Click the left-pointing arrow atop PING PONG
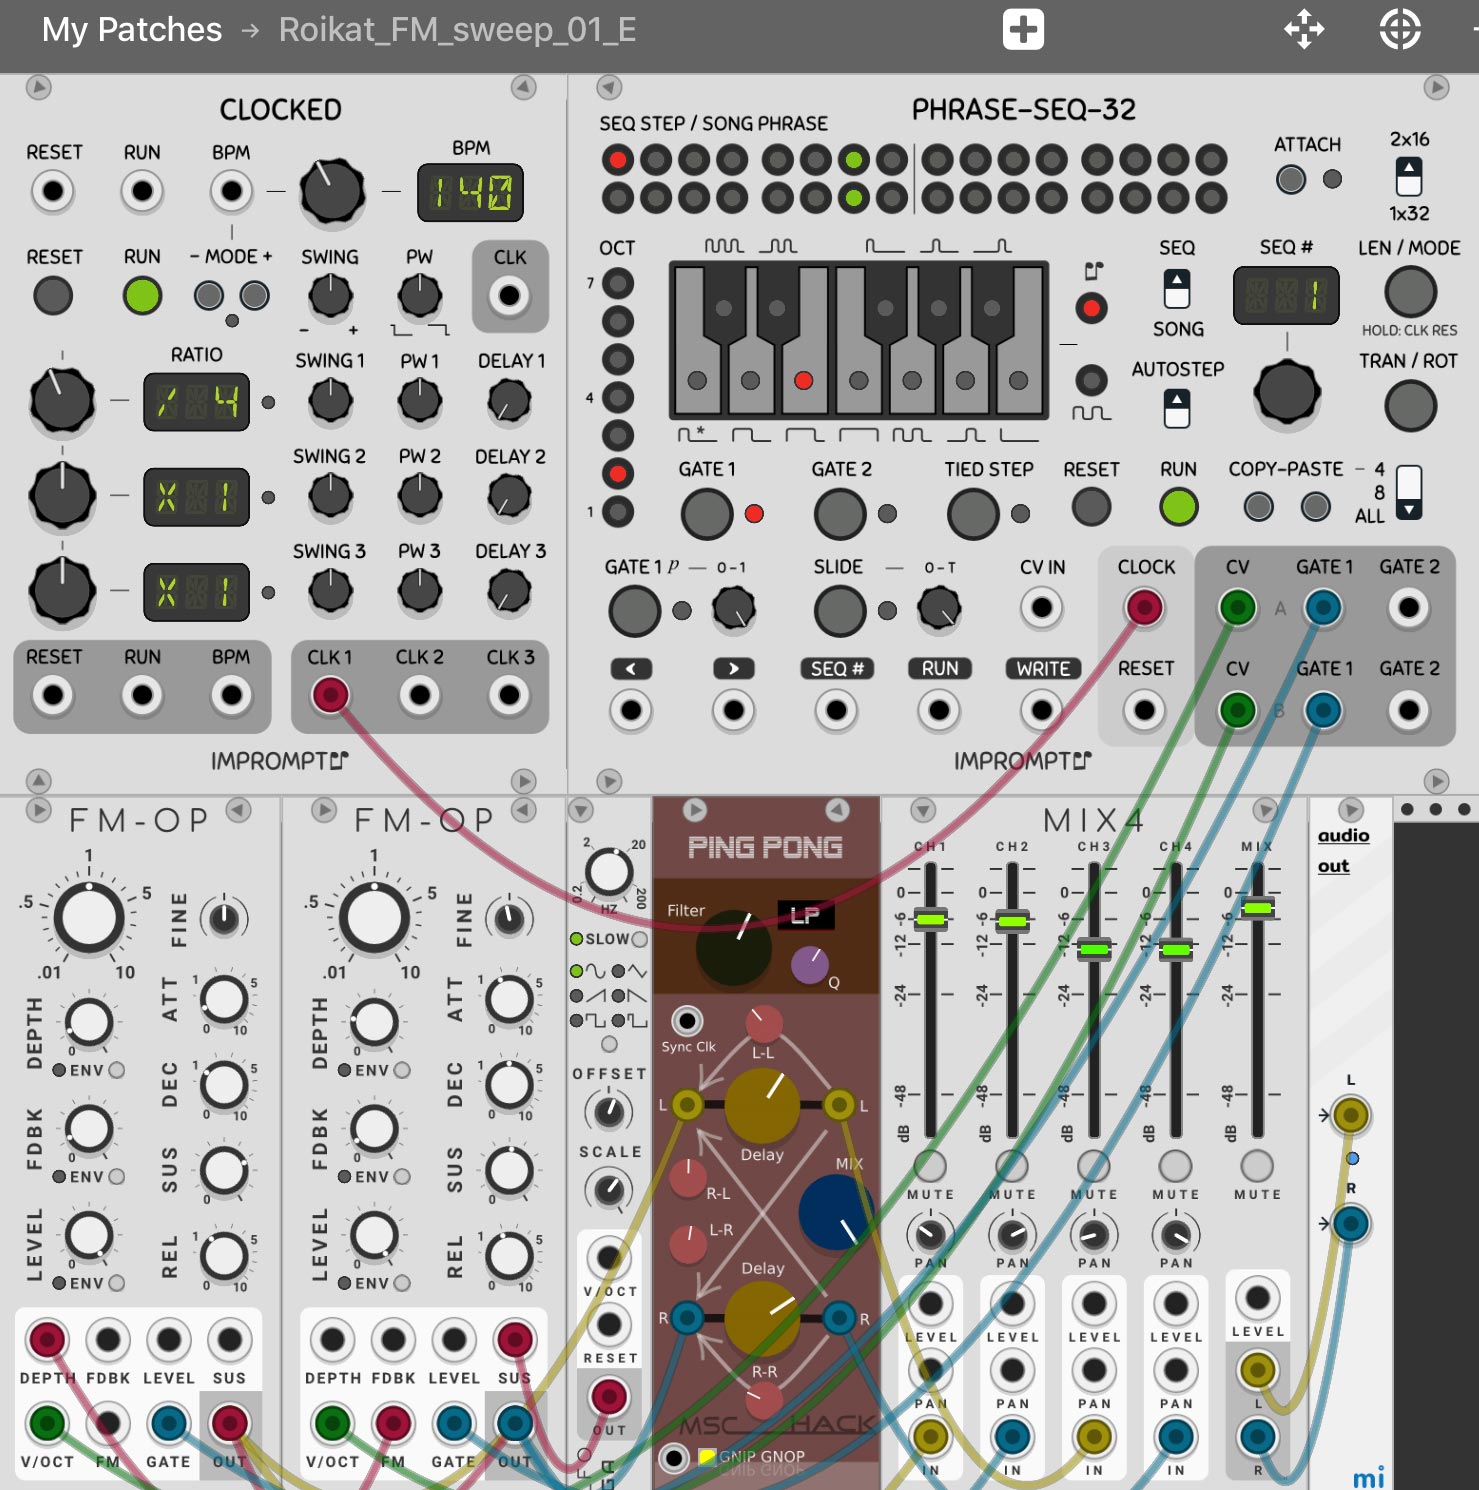This screenshot has width=1479, height=1490. click(x=837, y=810)
